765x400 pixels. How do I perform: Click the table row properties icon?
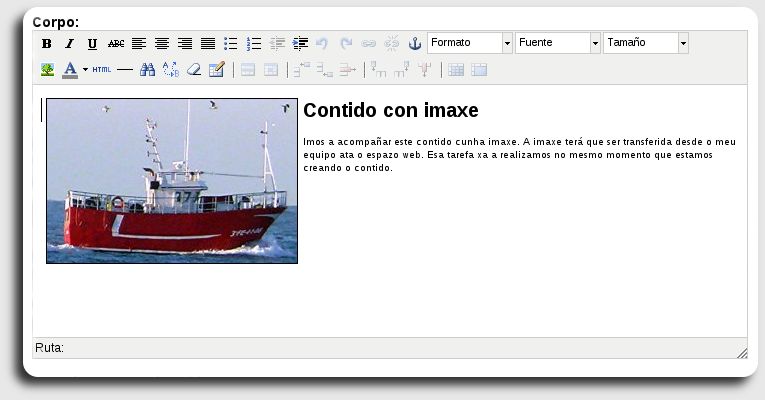[248, 70]
